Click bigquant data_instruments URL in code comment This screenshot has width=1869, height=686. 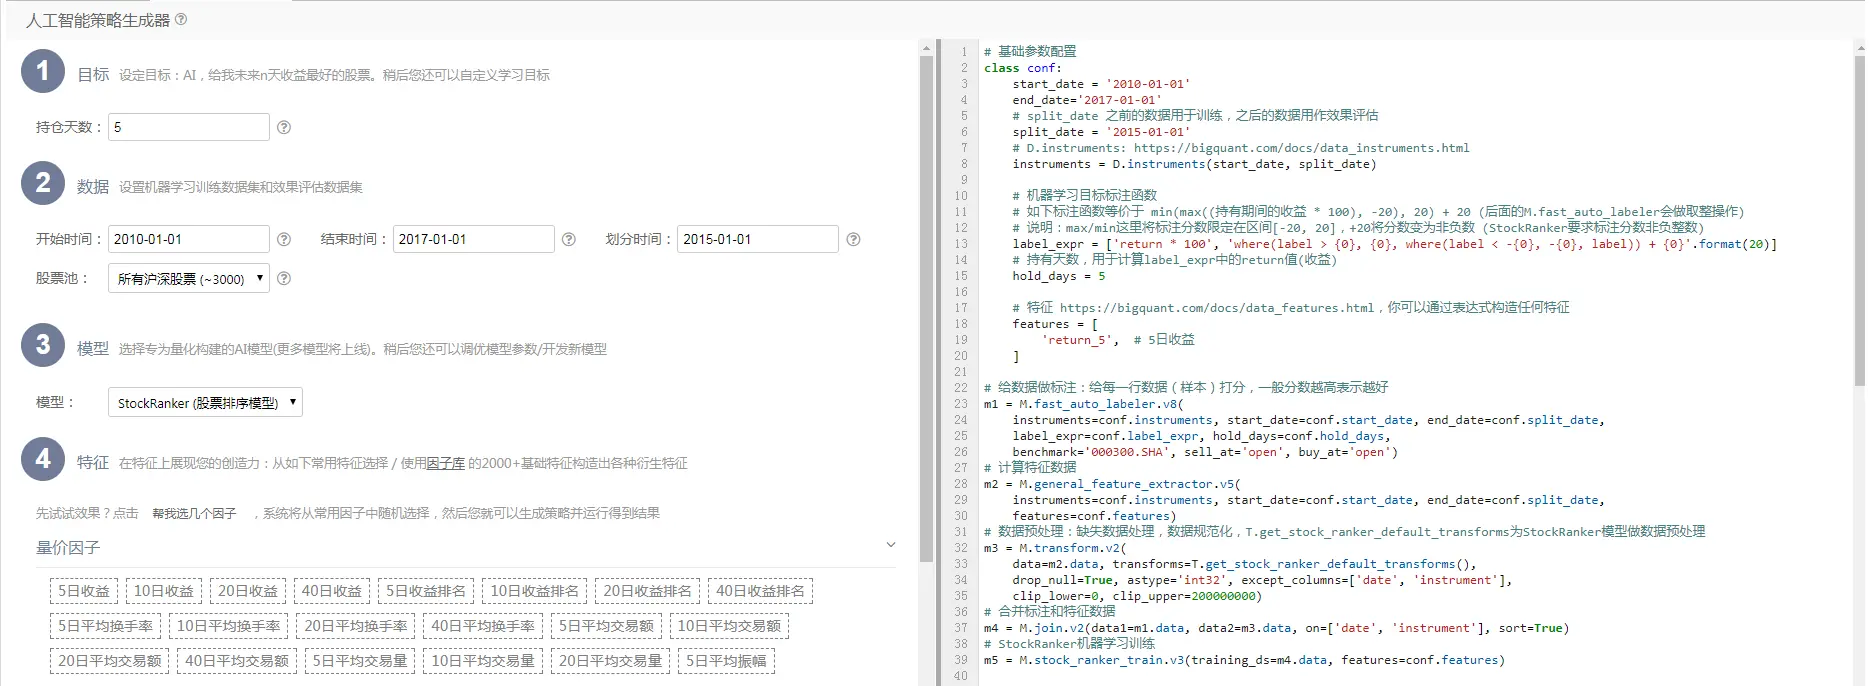pyautogui.click(x=1301, y=148)
